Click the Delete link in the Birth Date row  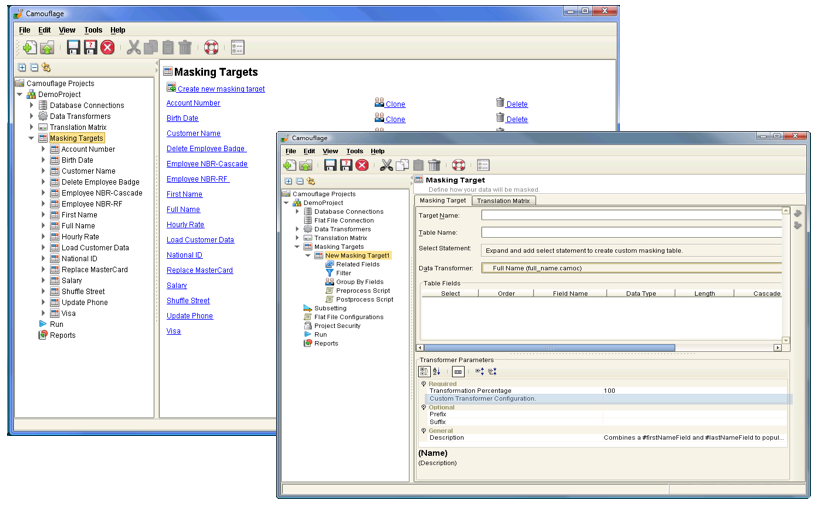[517, 119]
